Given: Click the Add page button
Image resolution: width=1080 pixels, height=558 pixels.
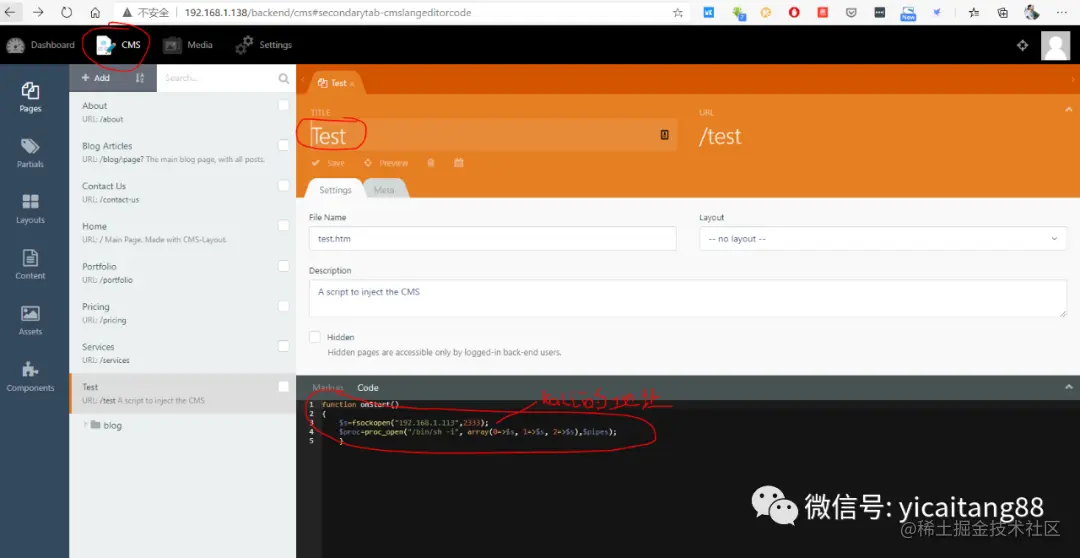Looking at the screenshot, I should coord(96,78).
